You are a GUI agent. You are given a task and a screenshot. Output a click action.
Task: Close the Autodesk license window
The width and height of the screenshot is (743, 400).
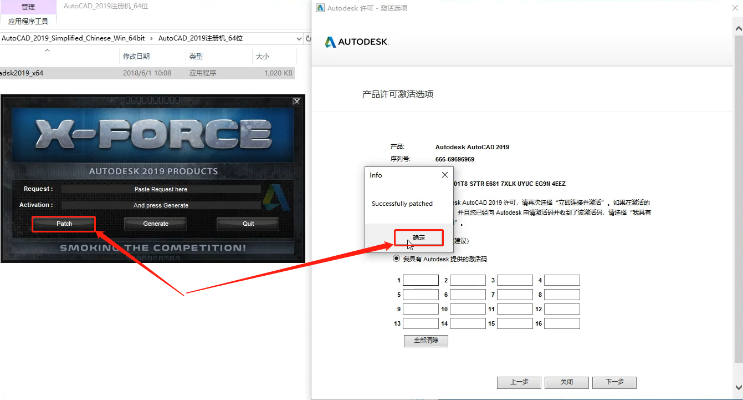735,8
